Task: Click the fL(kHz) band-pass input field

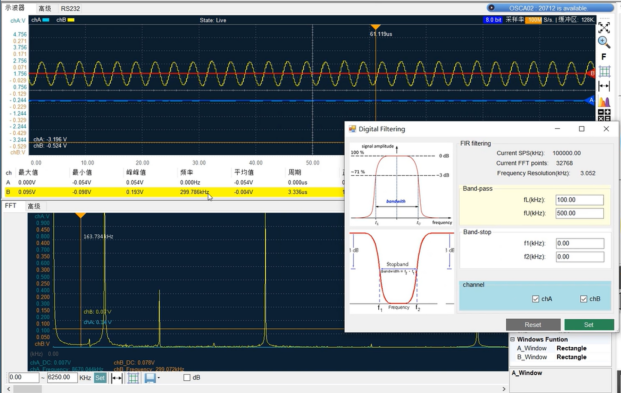Action: click(x=579, y=200)
